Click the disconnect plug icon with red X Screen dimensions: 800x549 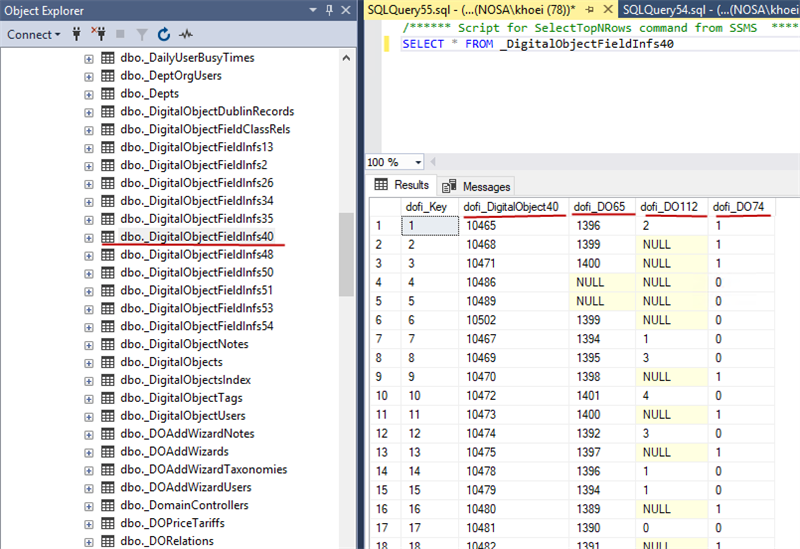click(99, 35)
